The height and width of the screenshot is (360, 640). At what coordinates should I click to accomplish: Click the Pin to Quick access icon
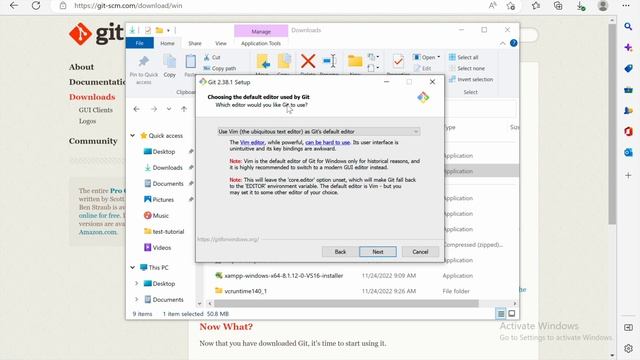tap(143, 62)
